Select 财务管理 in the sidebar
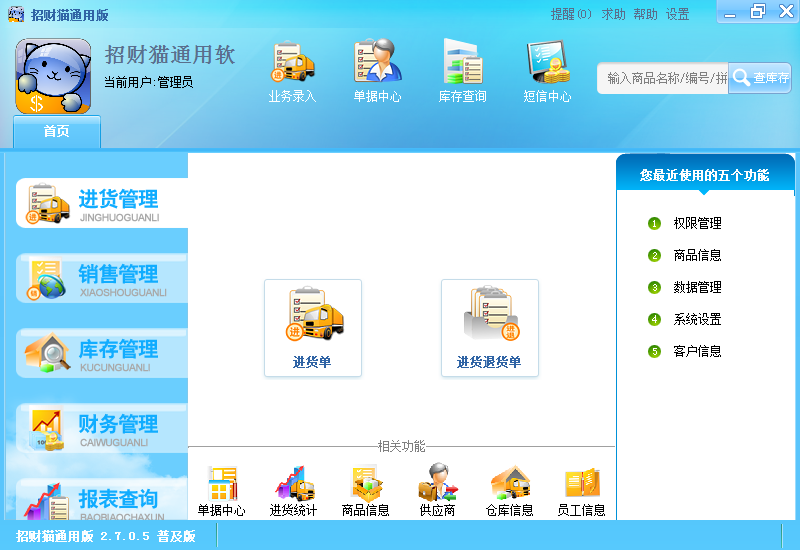Viewport: 800px width, 550px height. pos(102,428)
